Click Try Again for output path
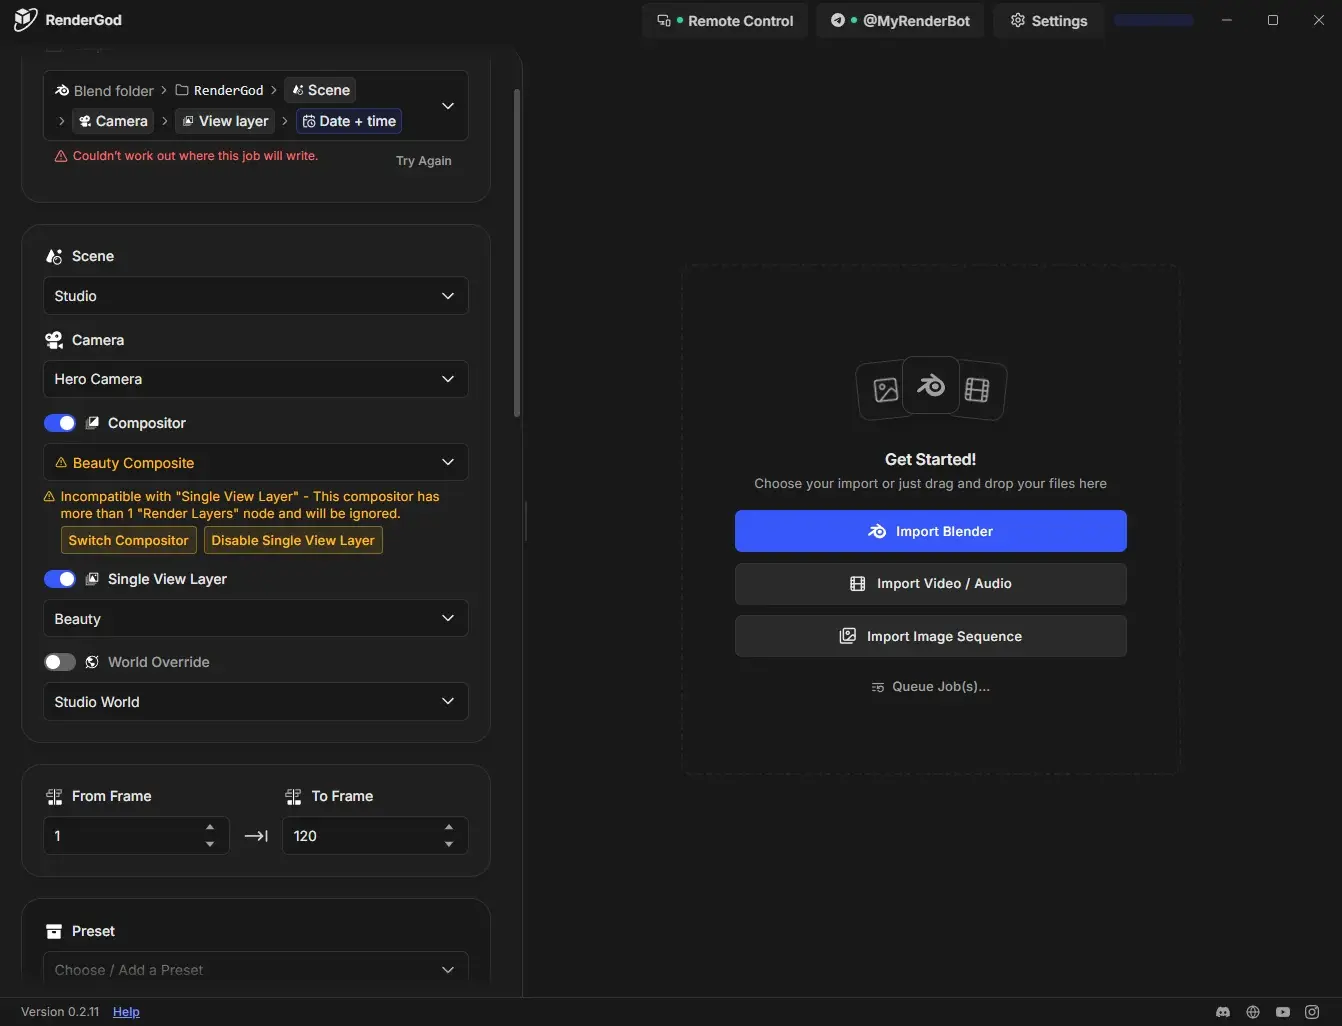The image size is (1342, 1026). pos(424,161)
